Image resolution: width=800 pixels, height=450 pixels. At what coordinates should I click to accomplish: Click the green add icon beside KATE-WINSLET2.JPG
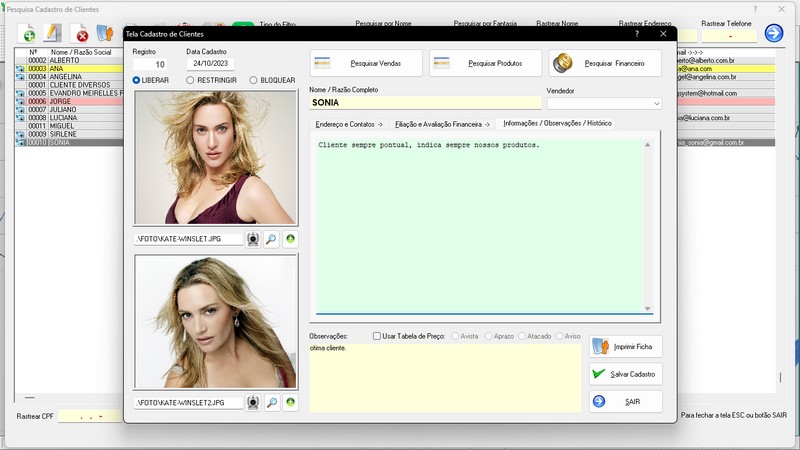[290, 403]
